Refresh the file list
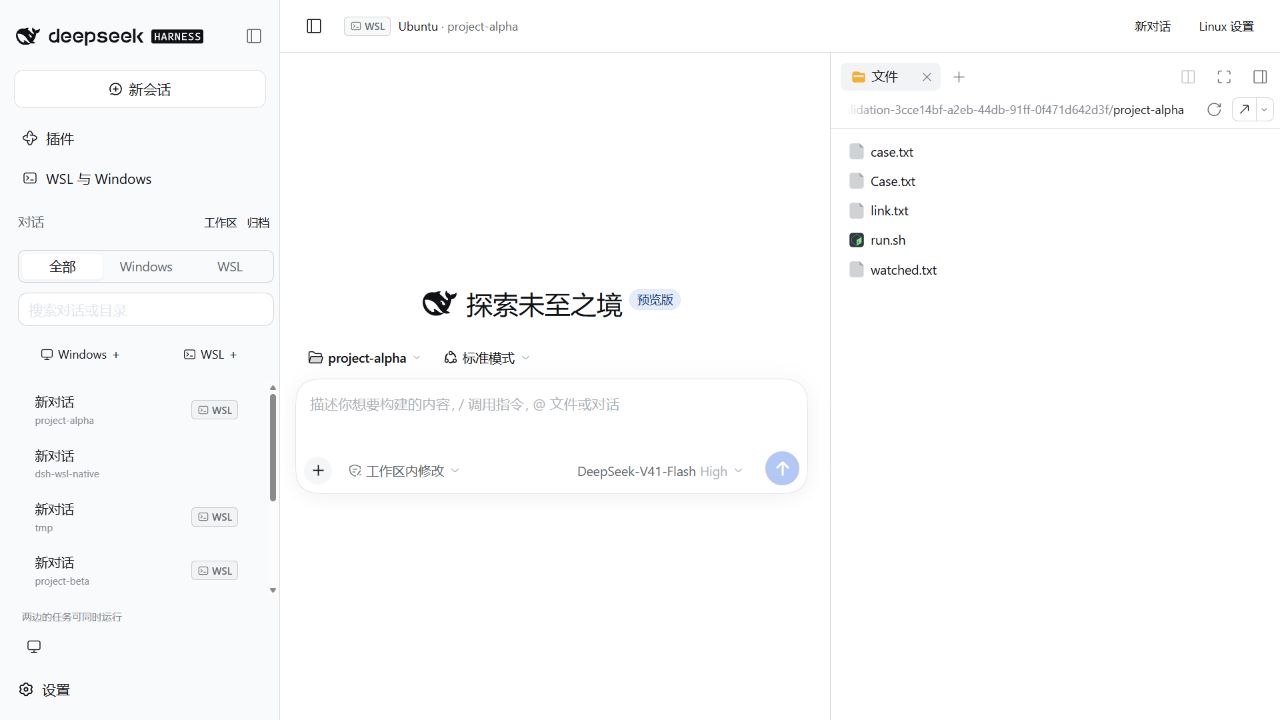This screenshot has width=1280, height=720. tap(1214, 109)
